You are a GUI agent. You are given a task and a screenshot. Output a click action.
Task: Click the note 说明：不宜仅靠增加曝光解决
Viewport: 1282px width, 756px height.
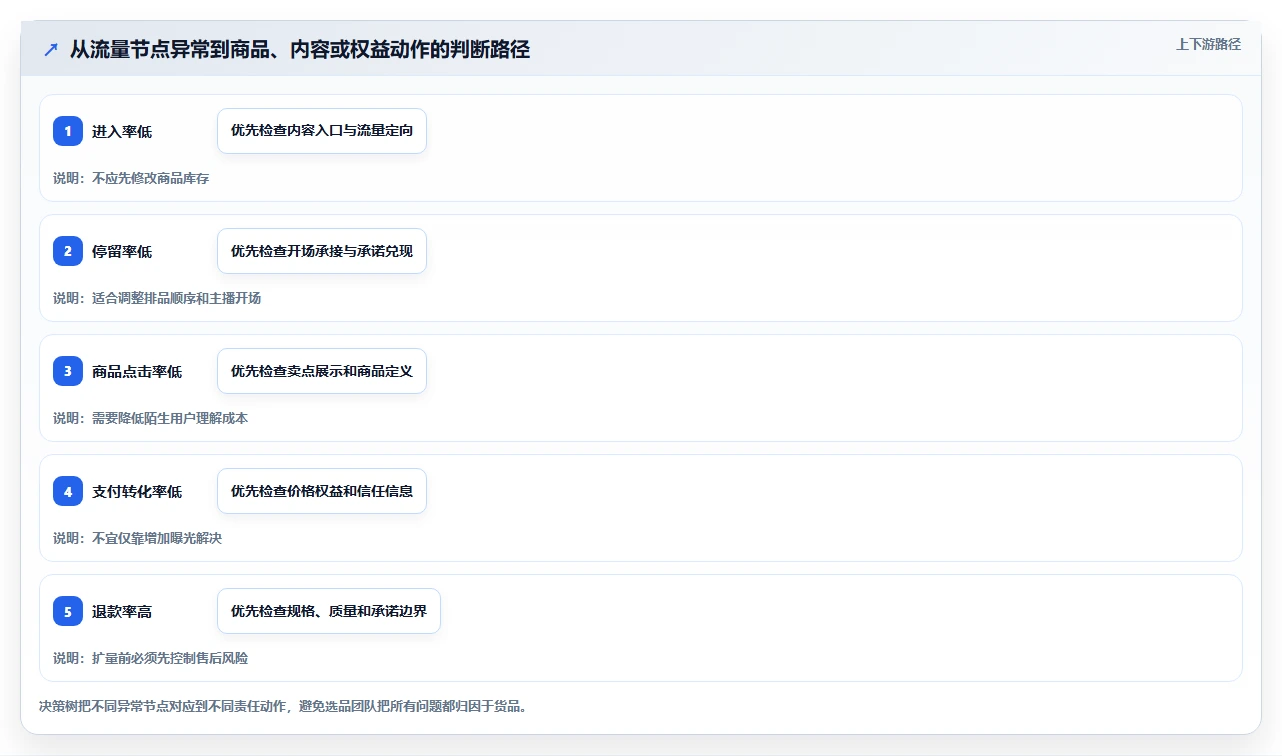pyautogui.click(x=137, y=538)
